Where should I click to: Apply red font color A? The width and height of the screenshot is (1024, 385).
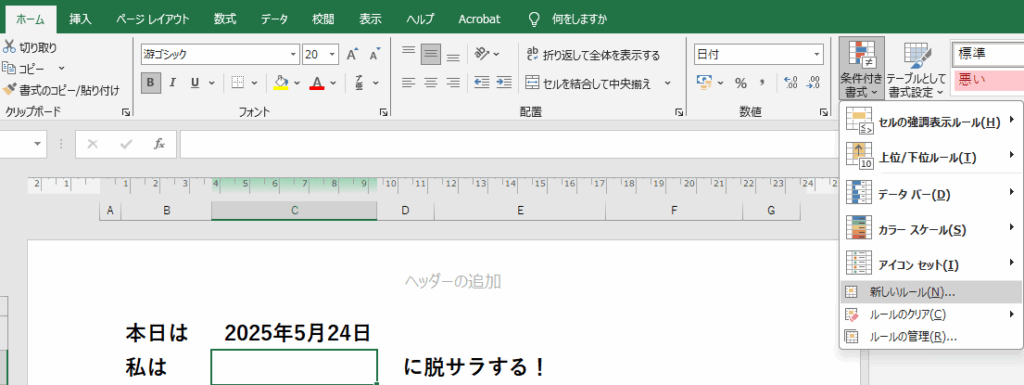tap(317, 83)
